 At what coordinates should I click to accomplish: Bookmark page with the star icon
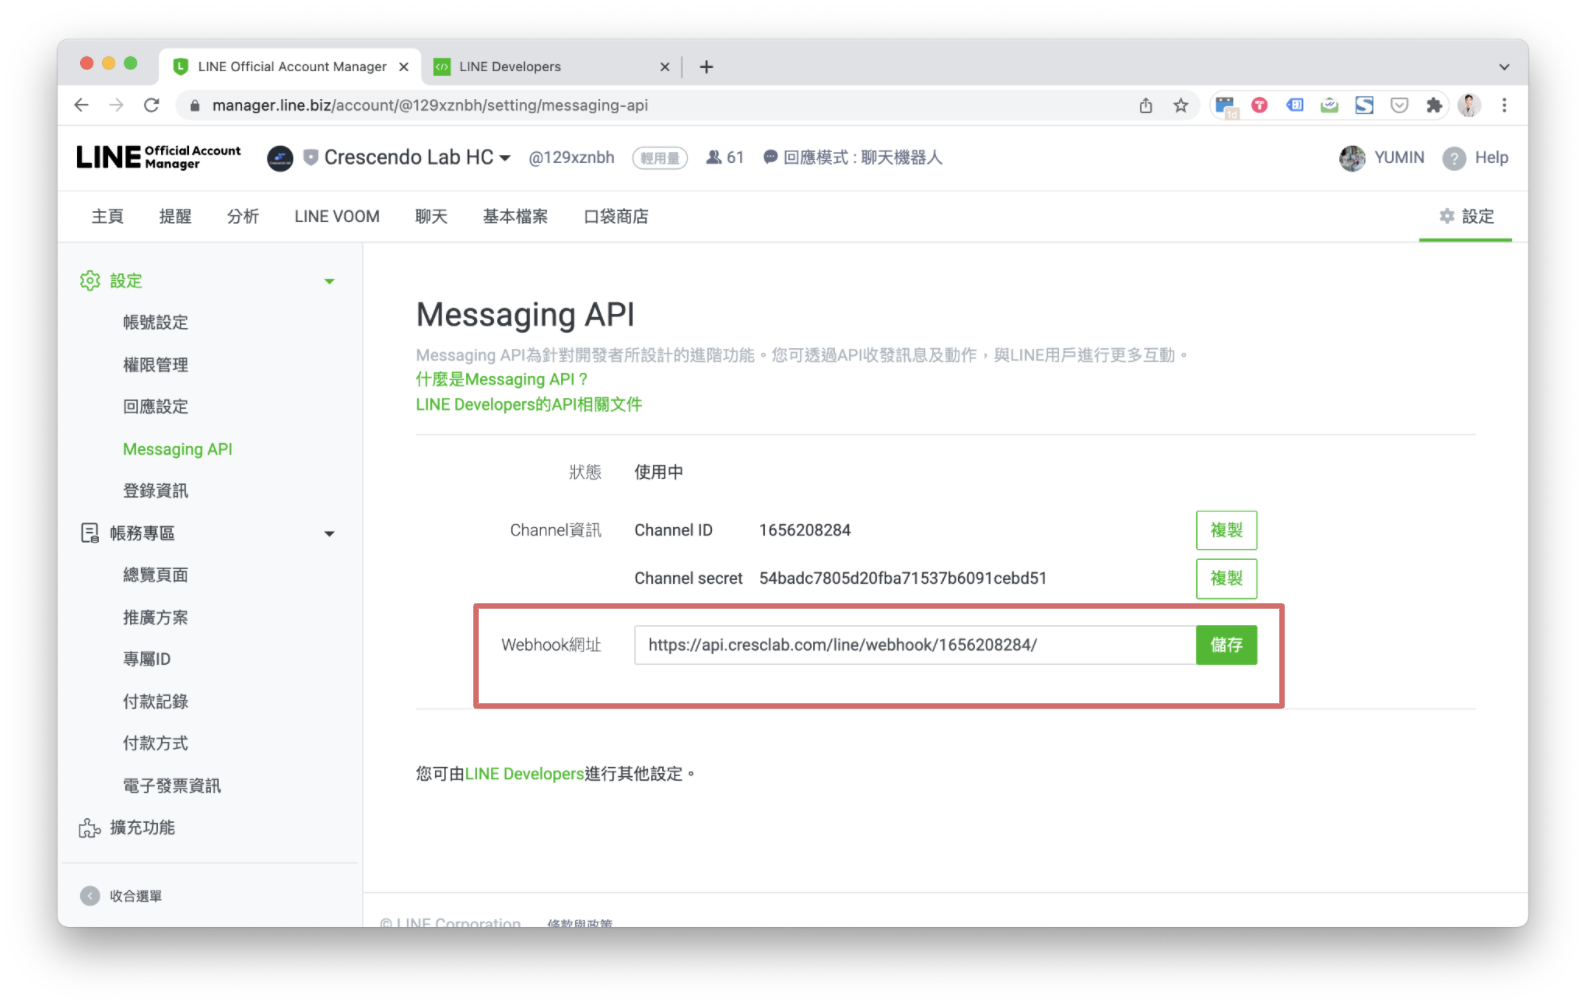[x=1180, y=105]
